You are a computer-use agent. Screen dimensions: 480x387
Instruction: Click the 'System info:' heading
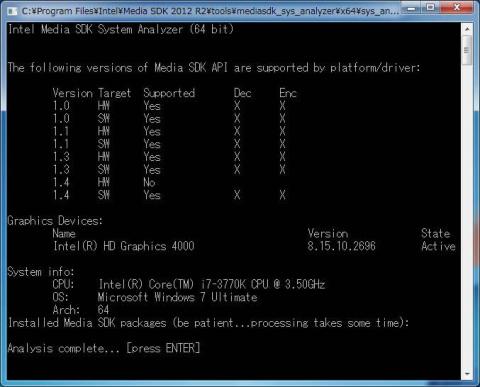[x=41, y=272]
